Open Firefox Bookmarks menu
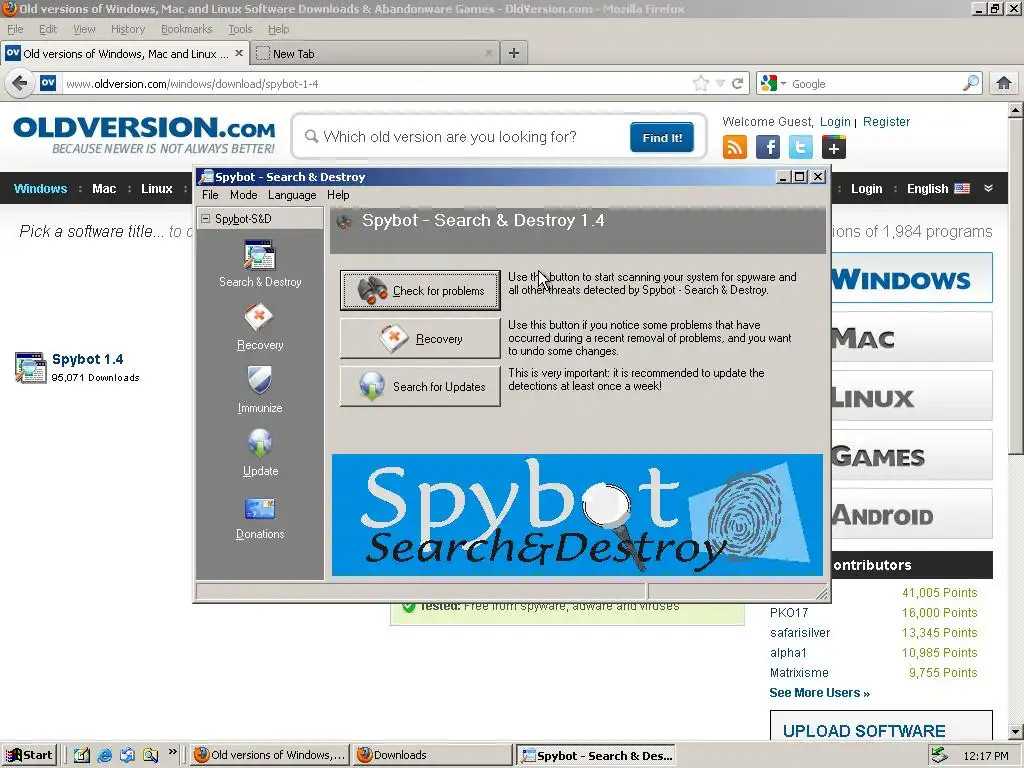1024x768 pixels. 187,29
